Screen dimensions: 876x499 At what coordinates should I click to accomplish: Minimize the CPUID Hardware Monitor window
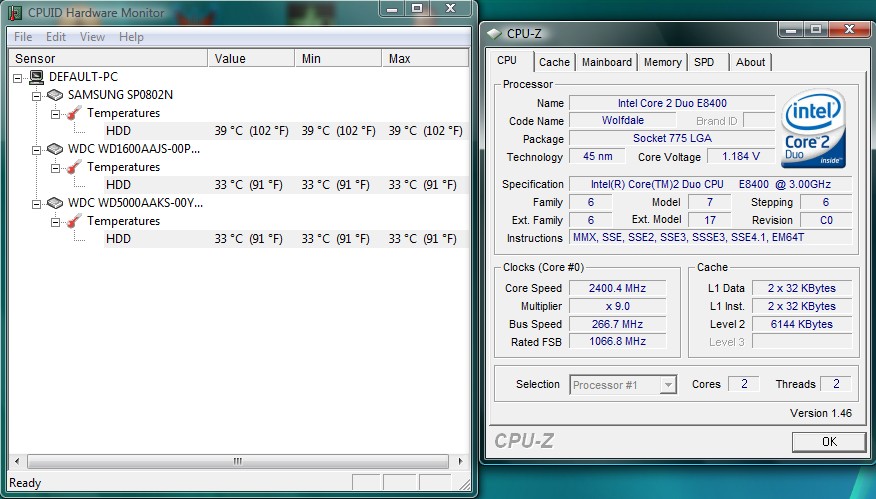[392, 8]
